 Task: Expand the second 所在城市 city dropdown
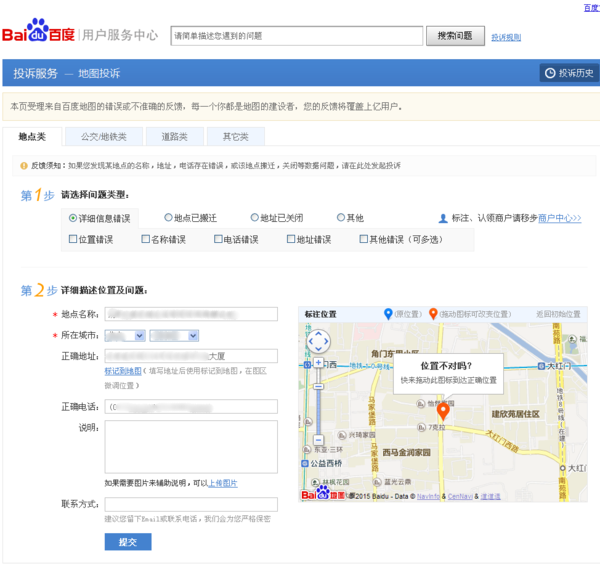[x=173, y=336]
